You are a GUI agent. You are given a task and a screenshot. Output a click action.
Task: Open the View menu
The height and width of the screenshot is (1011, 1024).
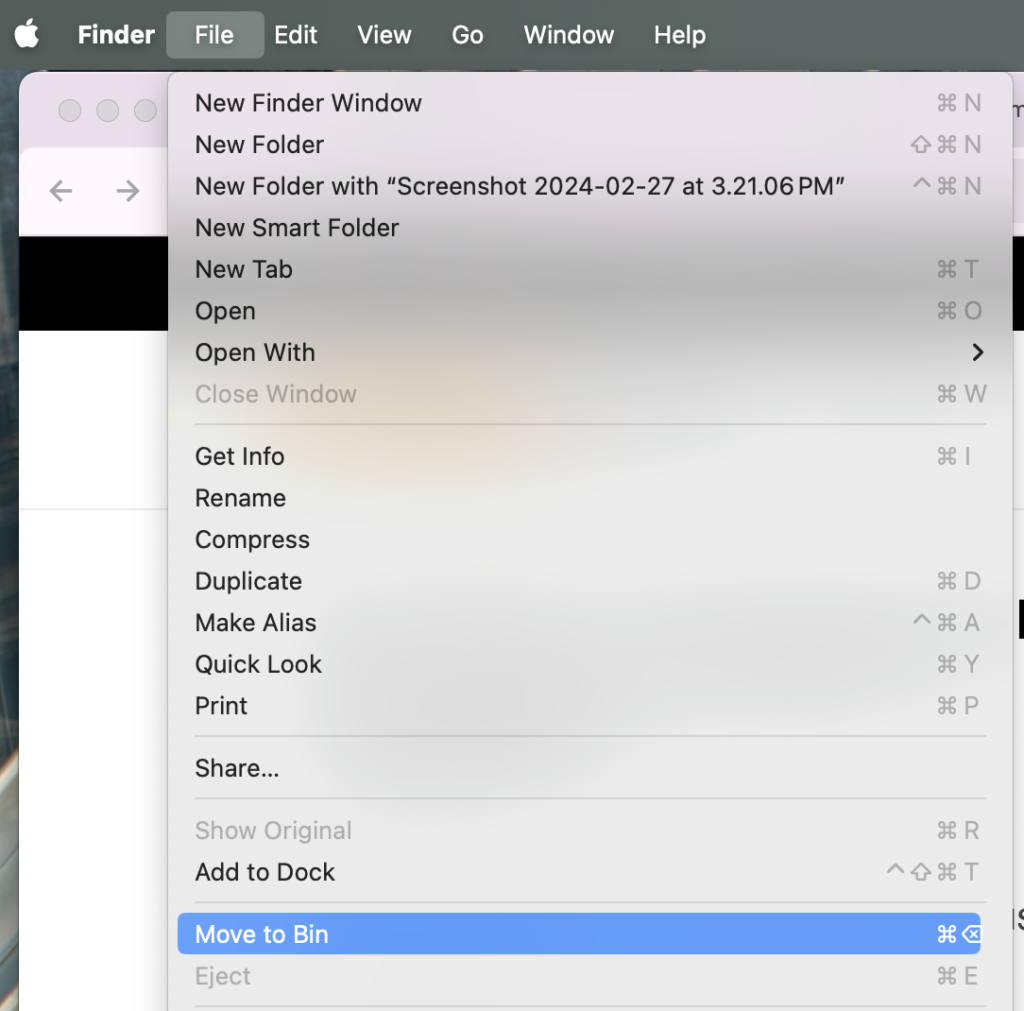click(383, 34)
